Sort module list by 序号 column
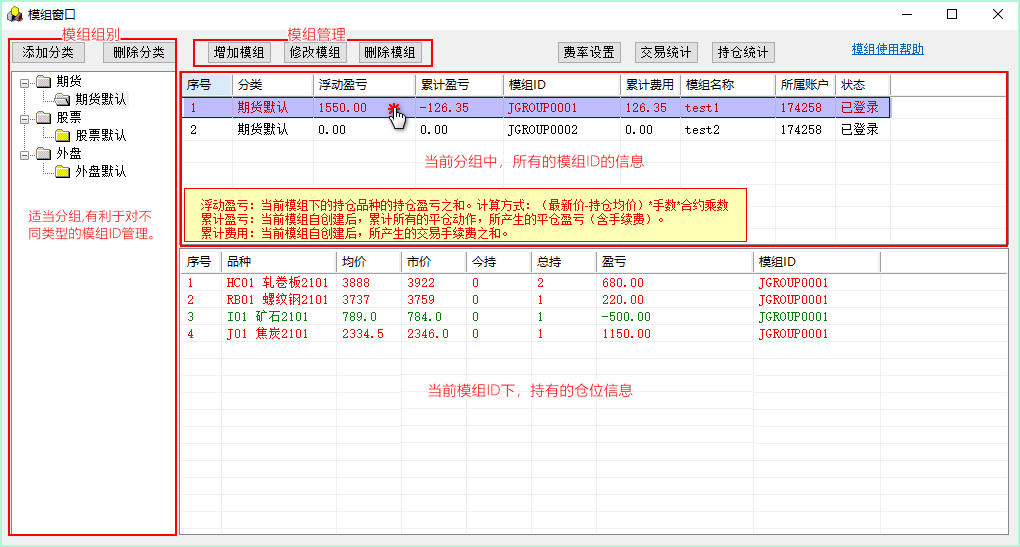The height and width of the screenshot is (547, 1020). pyautogui.click(x=206, y=85)
